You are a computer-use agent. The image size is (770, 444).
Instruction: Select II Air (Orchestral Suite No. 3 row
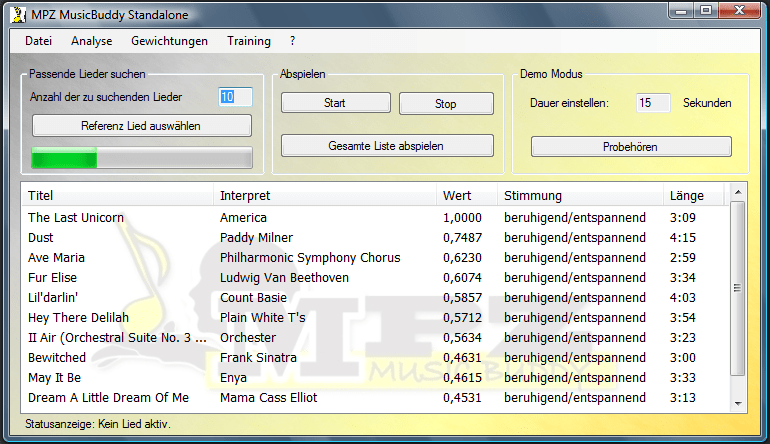pos(117,338)
